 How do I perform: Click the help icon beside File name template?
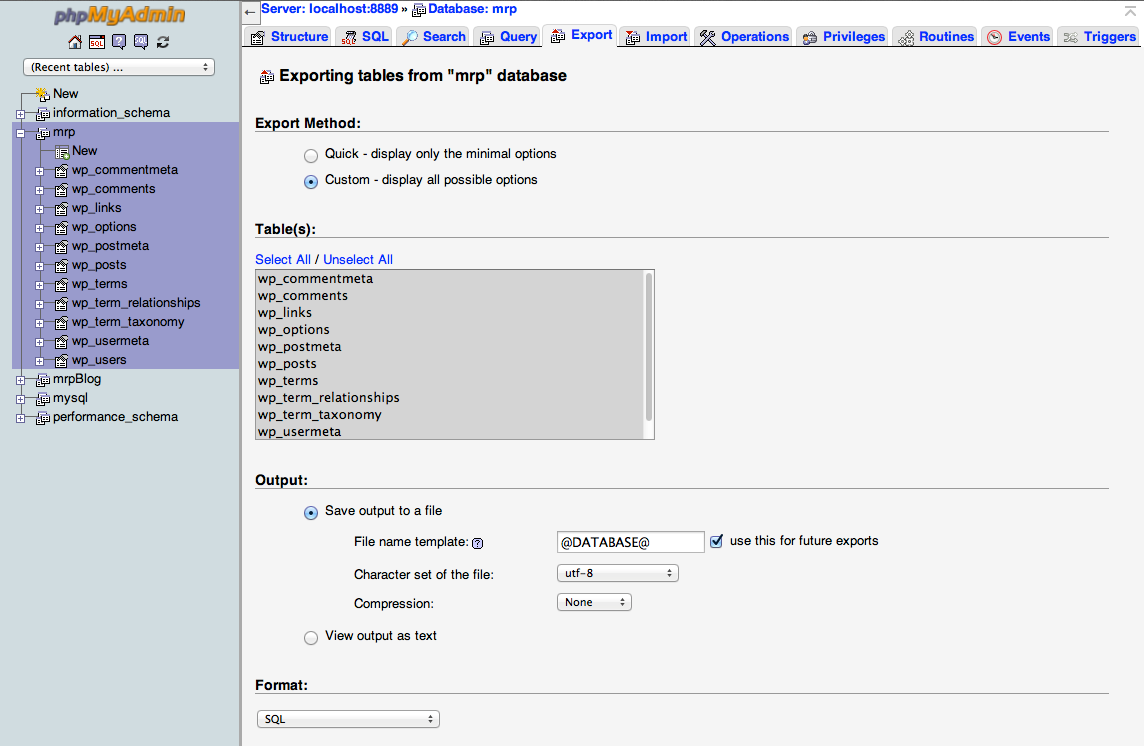coord(477,543)
